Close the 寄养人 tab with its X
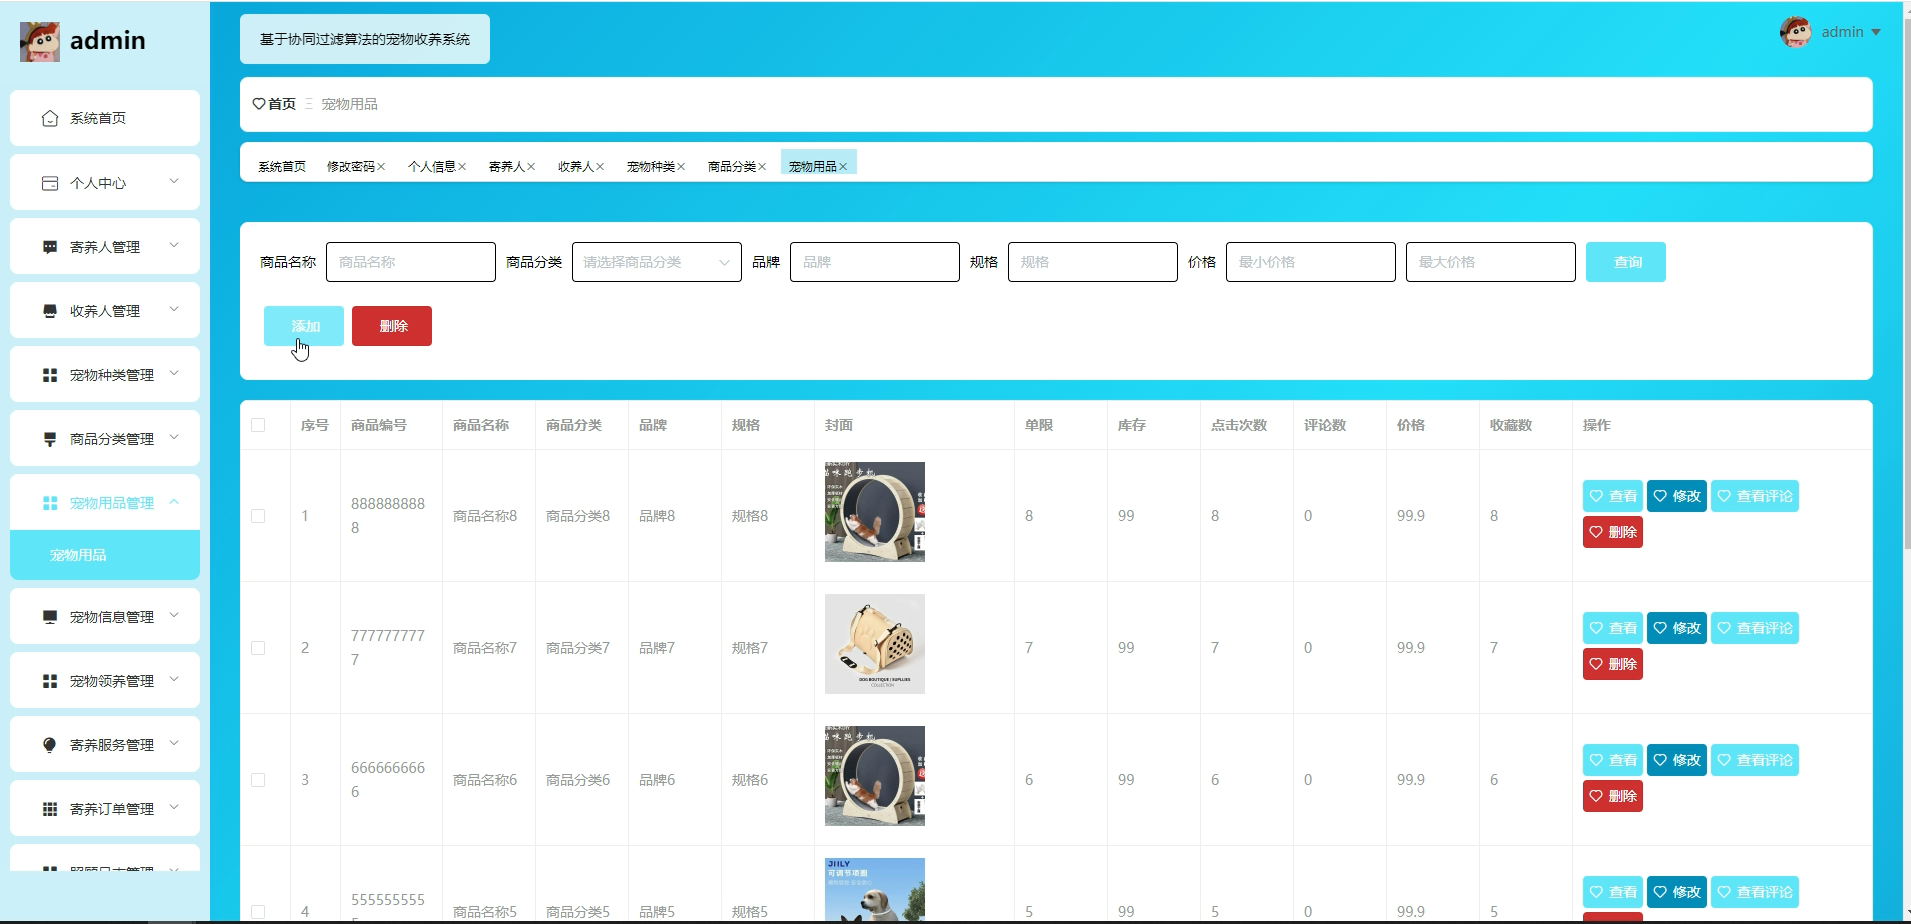The height and width of the screenshot is (924, 1911). point(531,167)
